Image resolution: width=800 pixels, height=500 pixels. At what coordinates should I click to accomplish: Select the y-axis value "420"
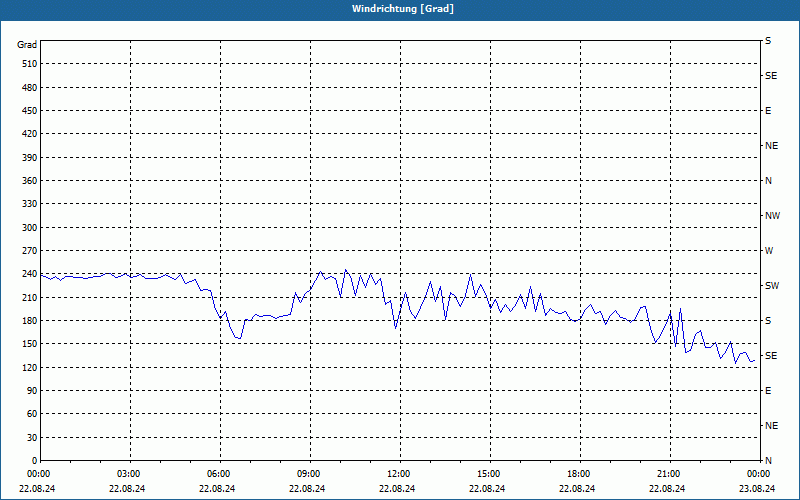pyautogui.click(x=30, y=134)
